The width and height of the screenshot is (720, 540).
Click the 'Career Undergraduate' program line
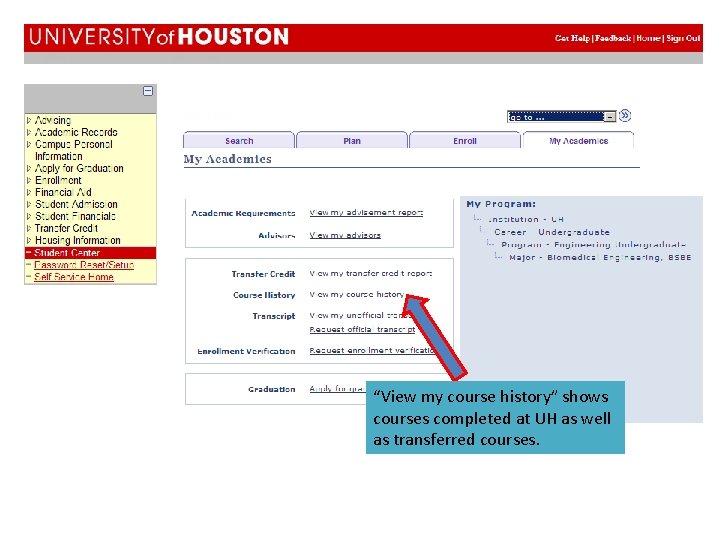(552, 232)
